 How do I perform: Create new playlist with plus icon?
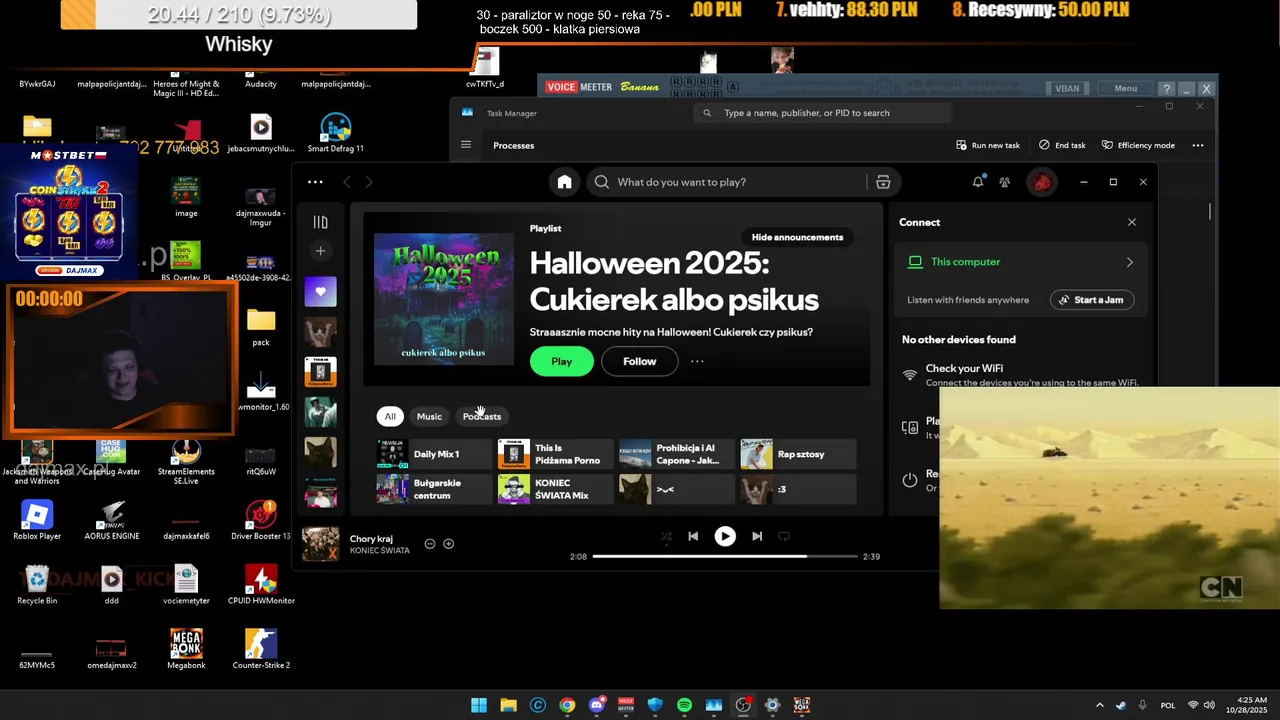click(x=320, y=251)
